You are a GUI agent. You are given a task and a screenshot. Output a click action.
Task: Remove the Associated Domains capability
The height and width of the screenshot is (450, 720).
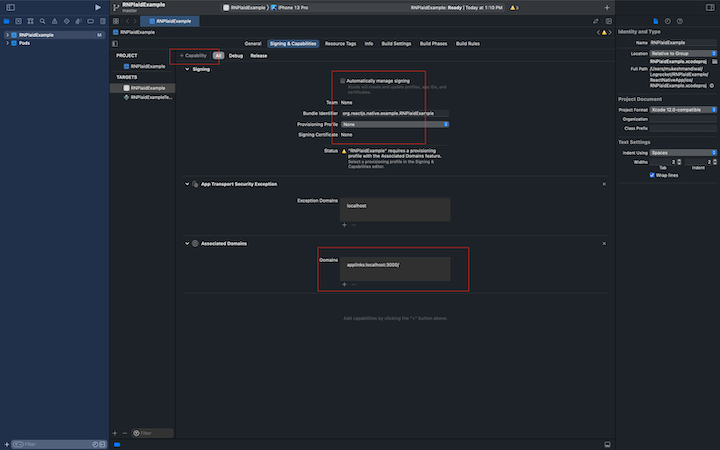point(604,243)
